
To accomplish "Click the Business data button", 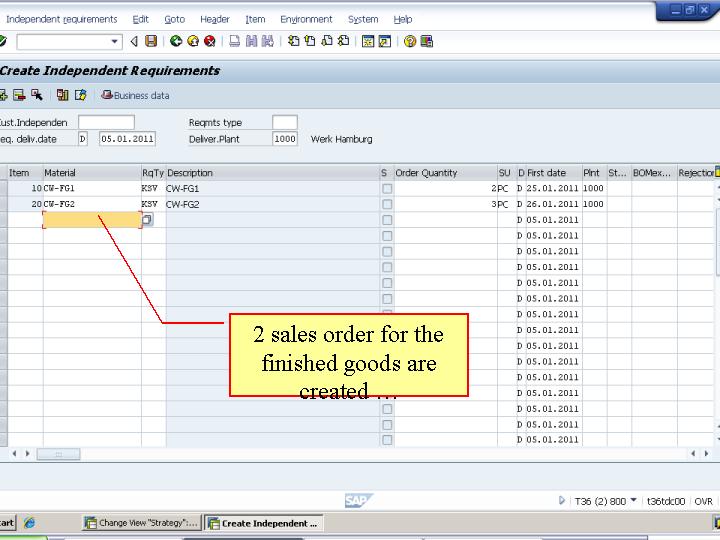I will click(x=135, y=95).
